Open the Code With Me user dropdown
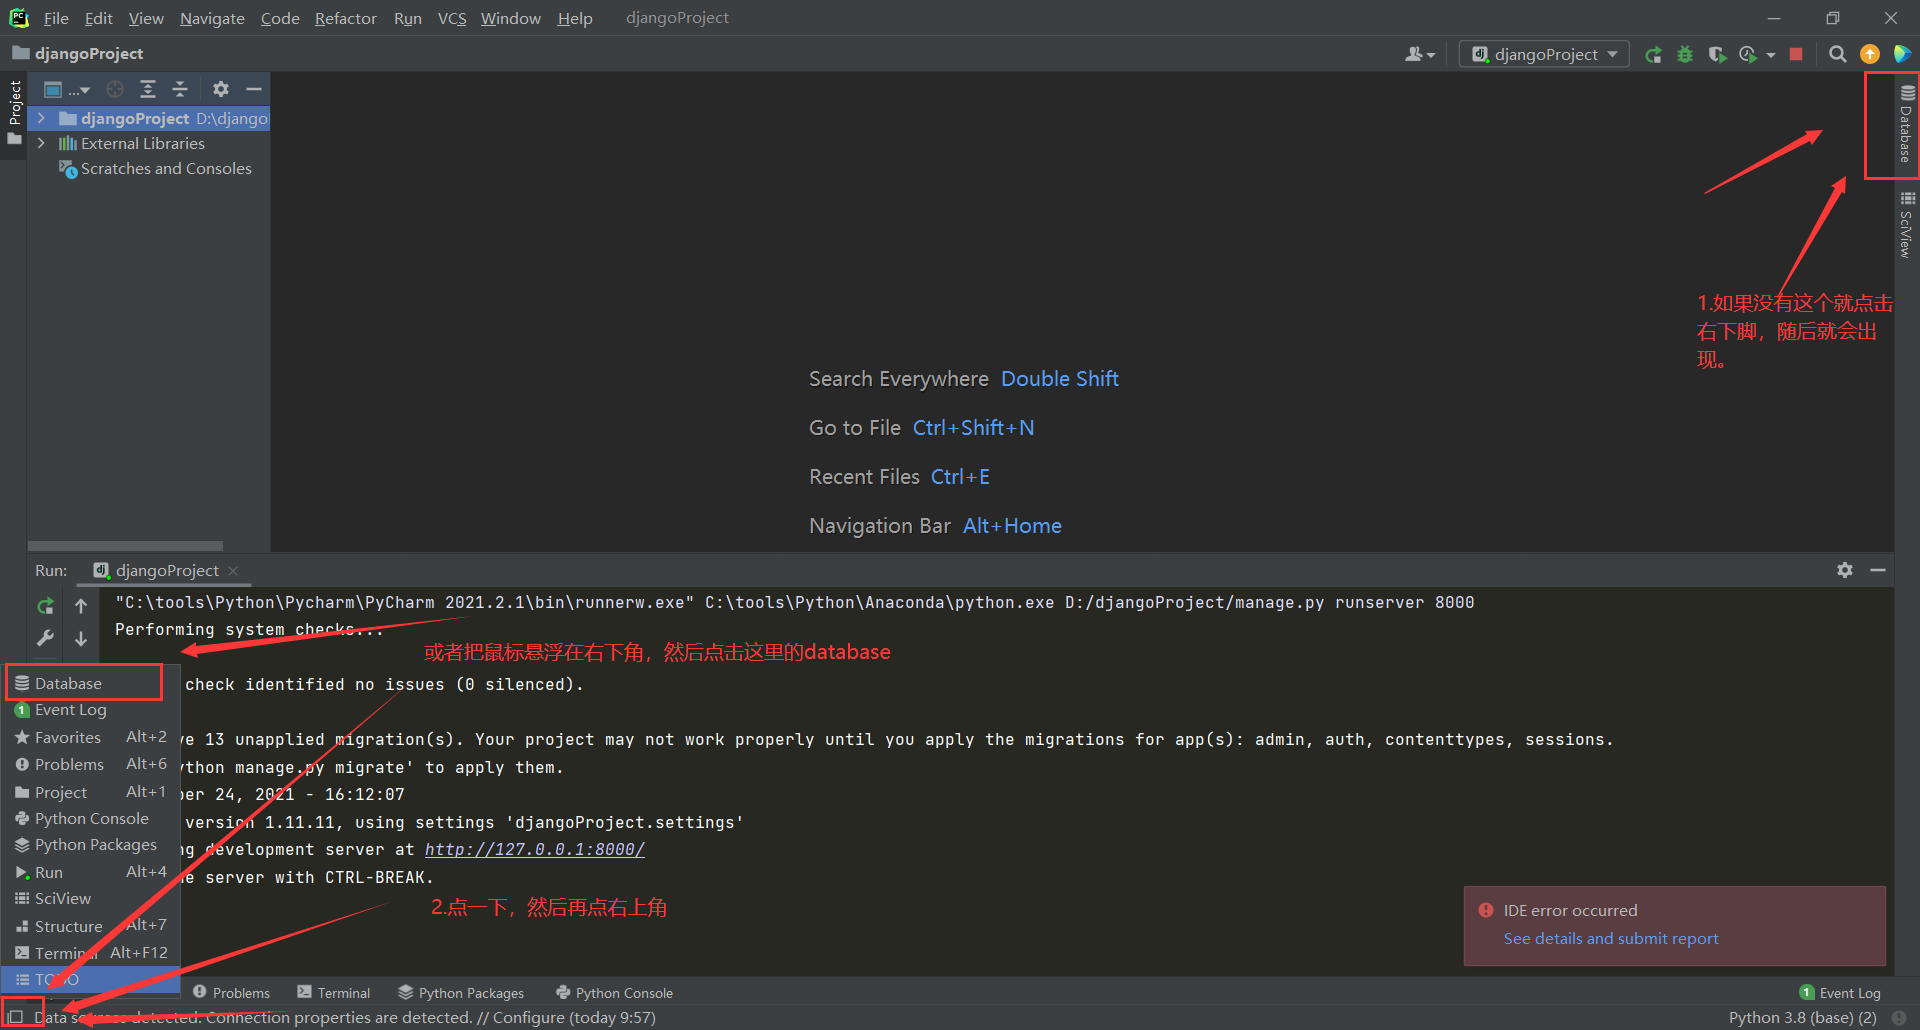Viewport: 1920px width, 1030px height. click(1420, 54)
